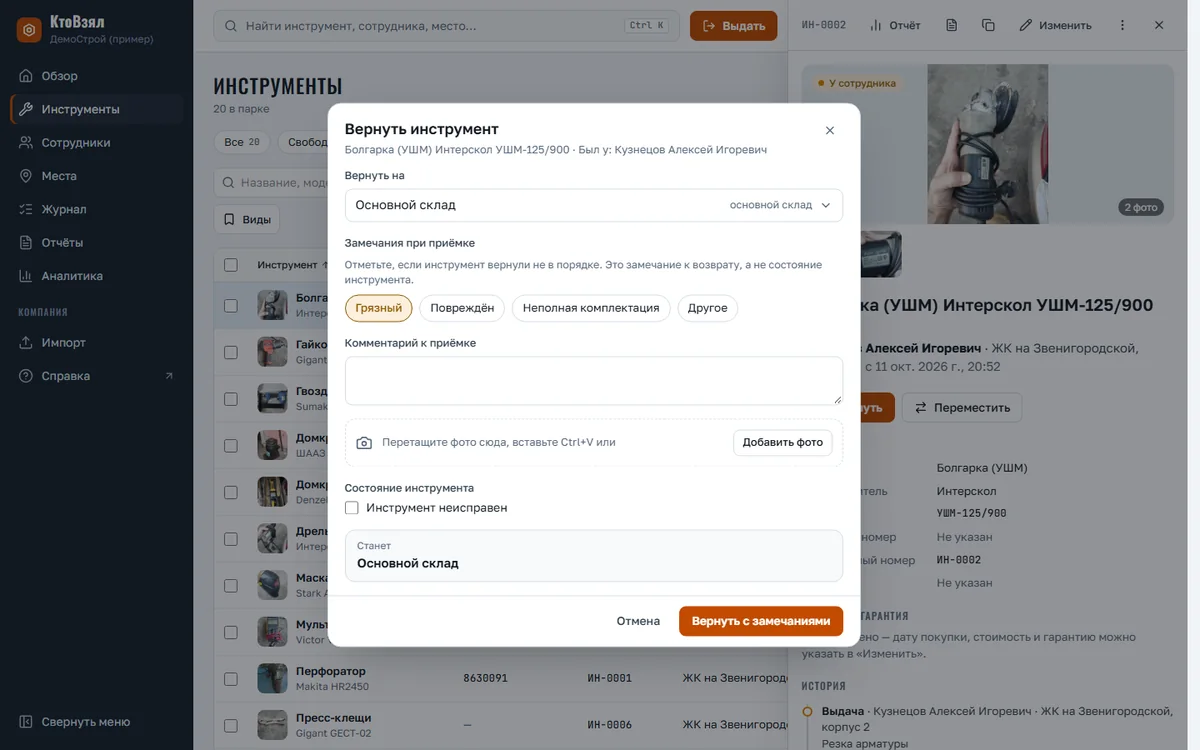Viewport: 1200px width, 750px height.
Task: Click the КтоВзял logo icon
Action: tap(30, 30)
